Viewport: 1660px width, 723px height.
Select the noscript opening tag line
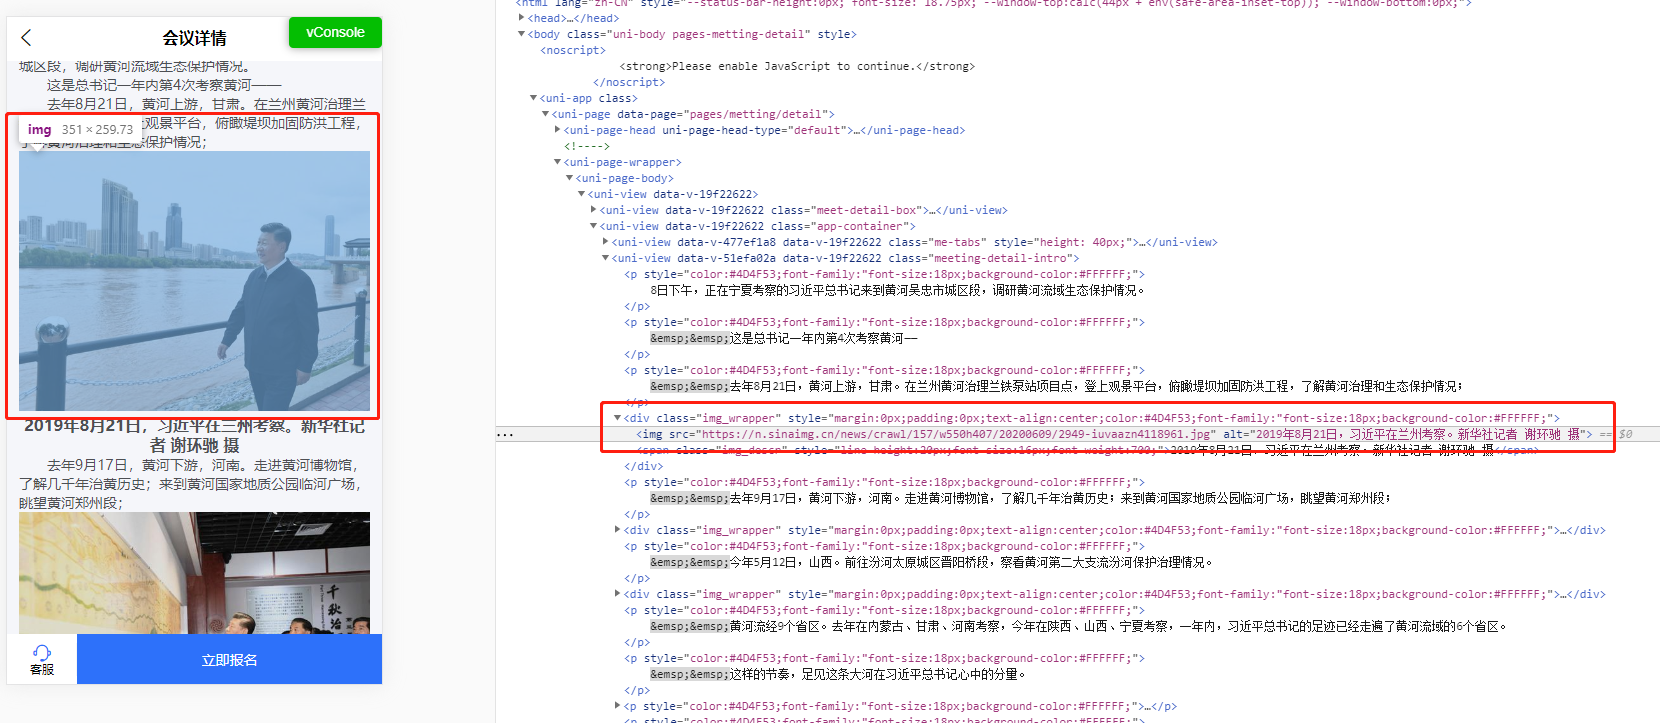pos(573,50)
